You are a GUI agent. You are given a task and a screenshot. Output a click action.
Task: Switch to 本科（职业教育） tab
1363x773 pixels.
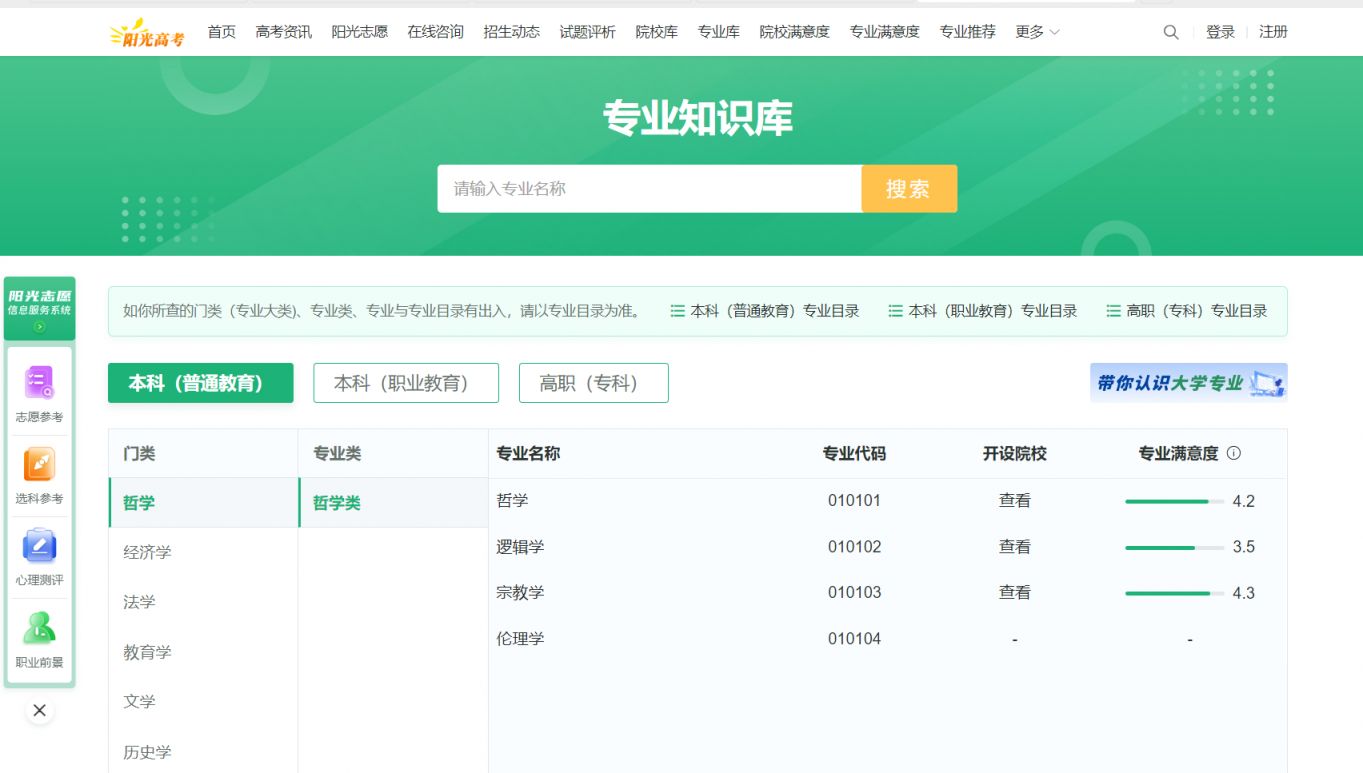(405, 383)
